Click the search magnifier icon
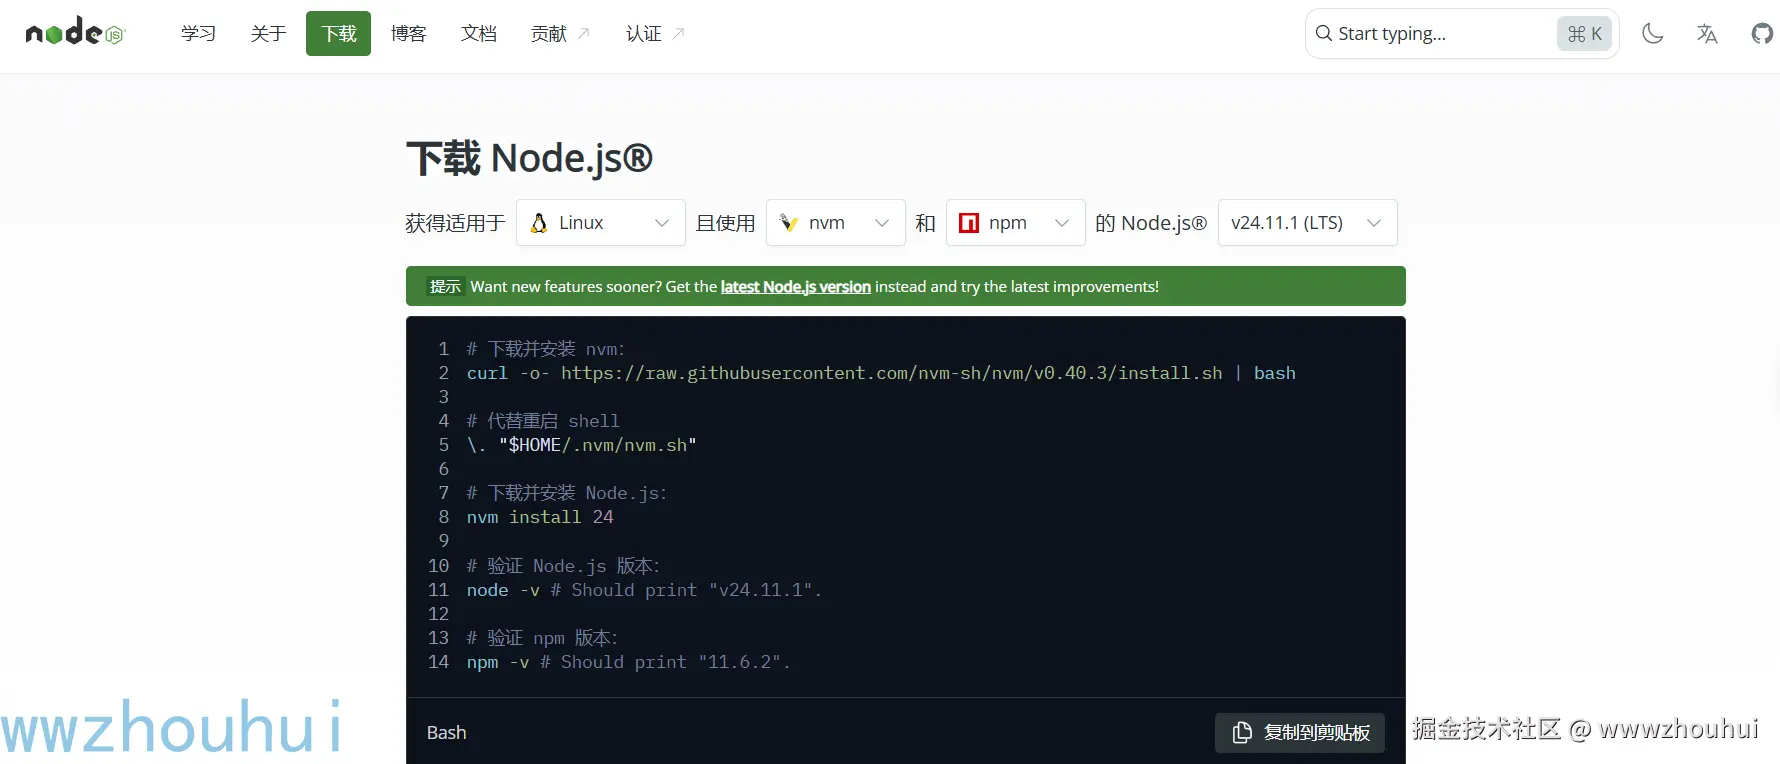Screen dimensions: 1780x764 pyautogui.click(x=1324, y=33)
